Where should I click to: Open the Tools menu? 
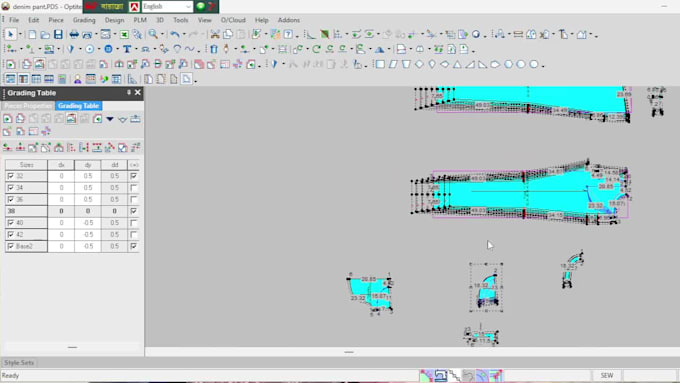click(180, 20)
